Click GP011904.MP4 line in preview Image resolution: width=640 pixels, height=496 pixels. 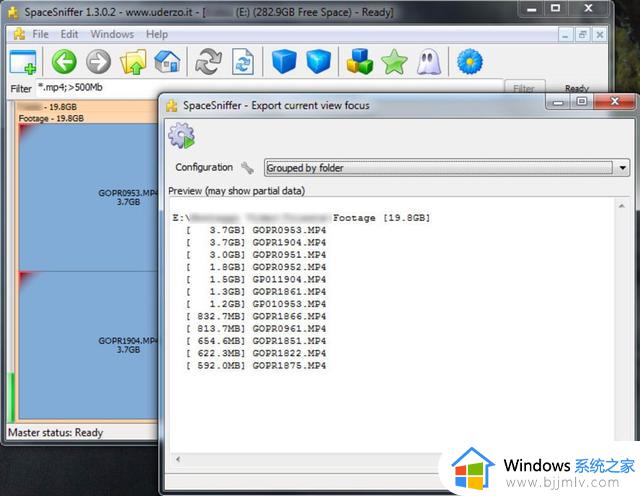point(256,280)
